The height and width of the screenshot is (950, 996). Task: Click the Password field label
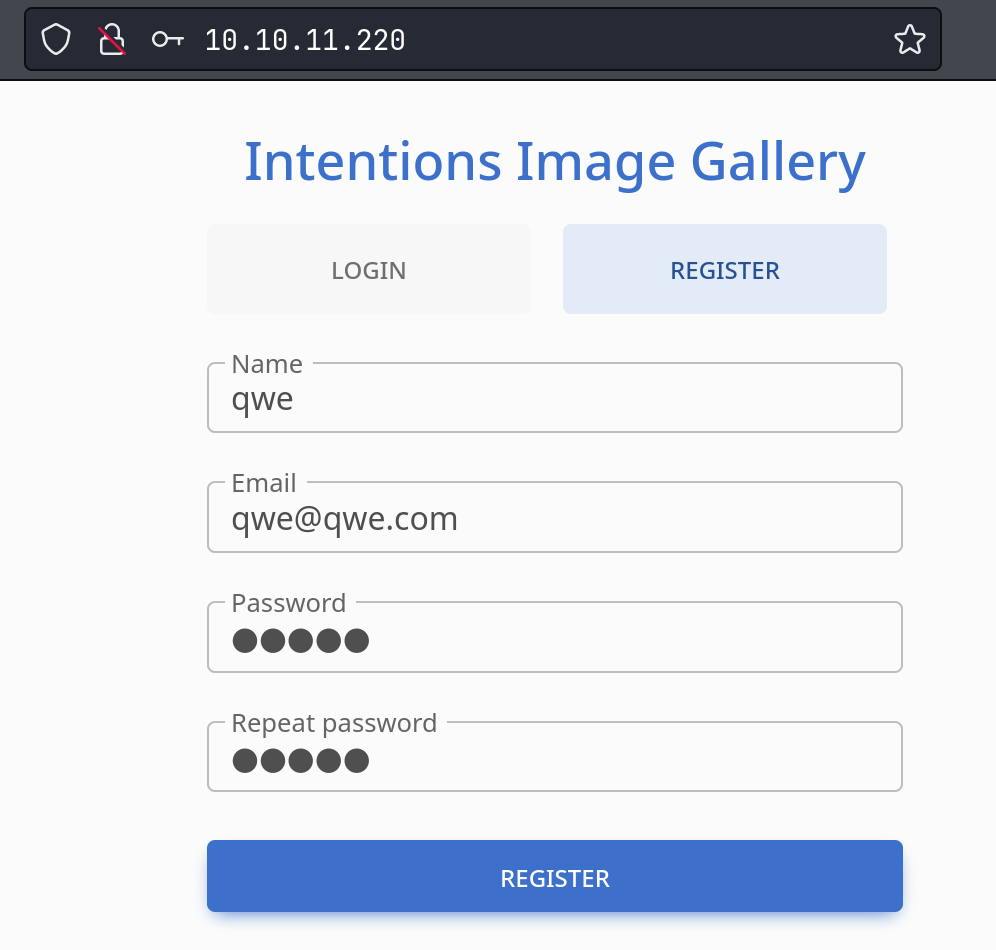coord(289,603)
